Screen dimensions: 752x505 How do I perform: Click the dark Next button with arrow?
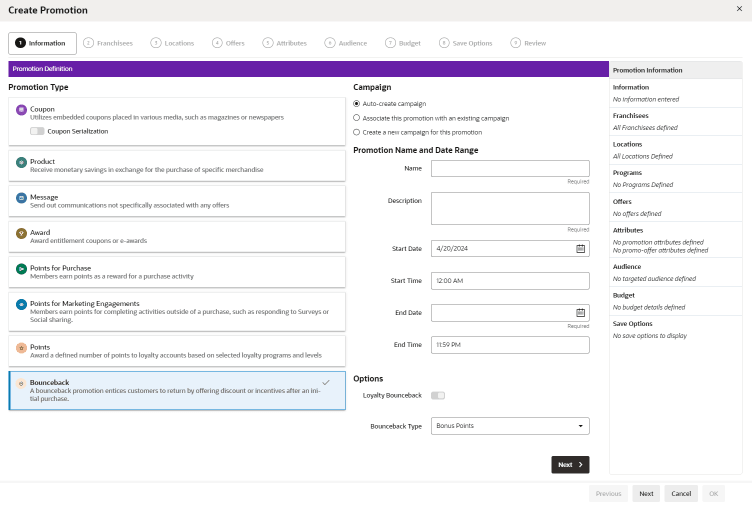570,464
